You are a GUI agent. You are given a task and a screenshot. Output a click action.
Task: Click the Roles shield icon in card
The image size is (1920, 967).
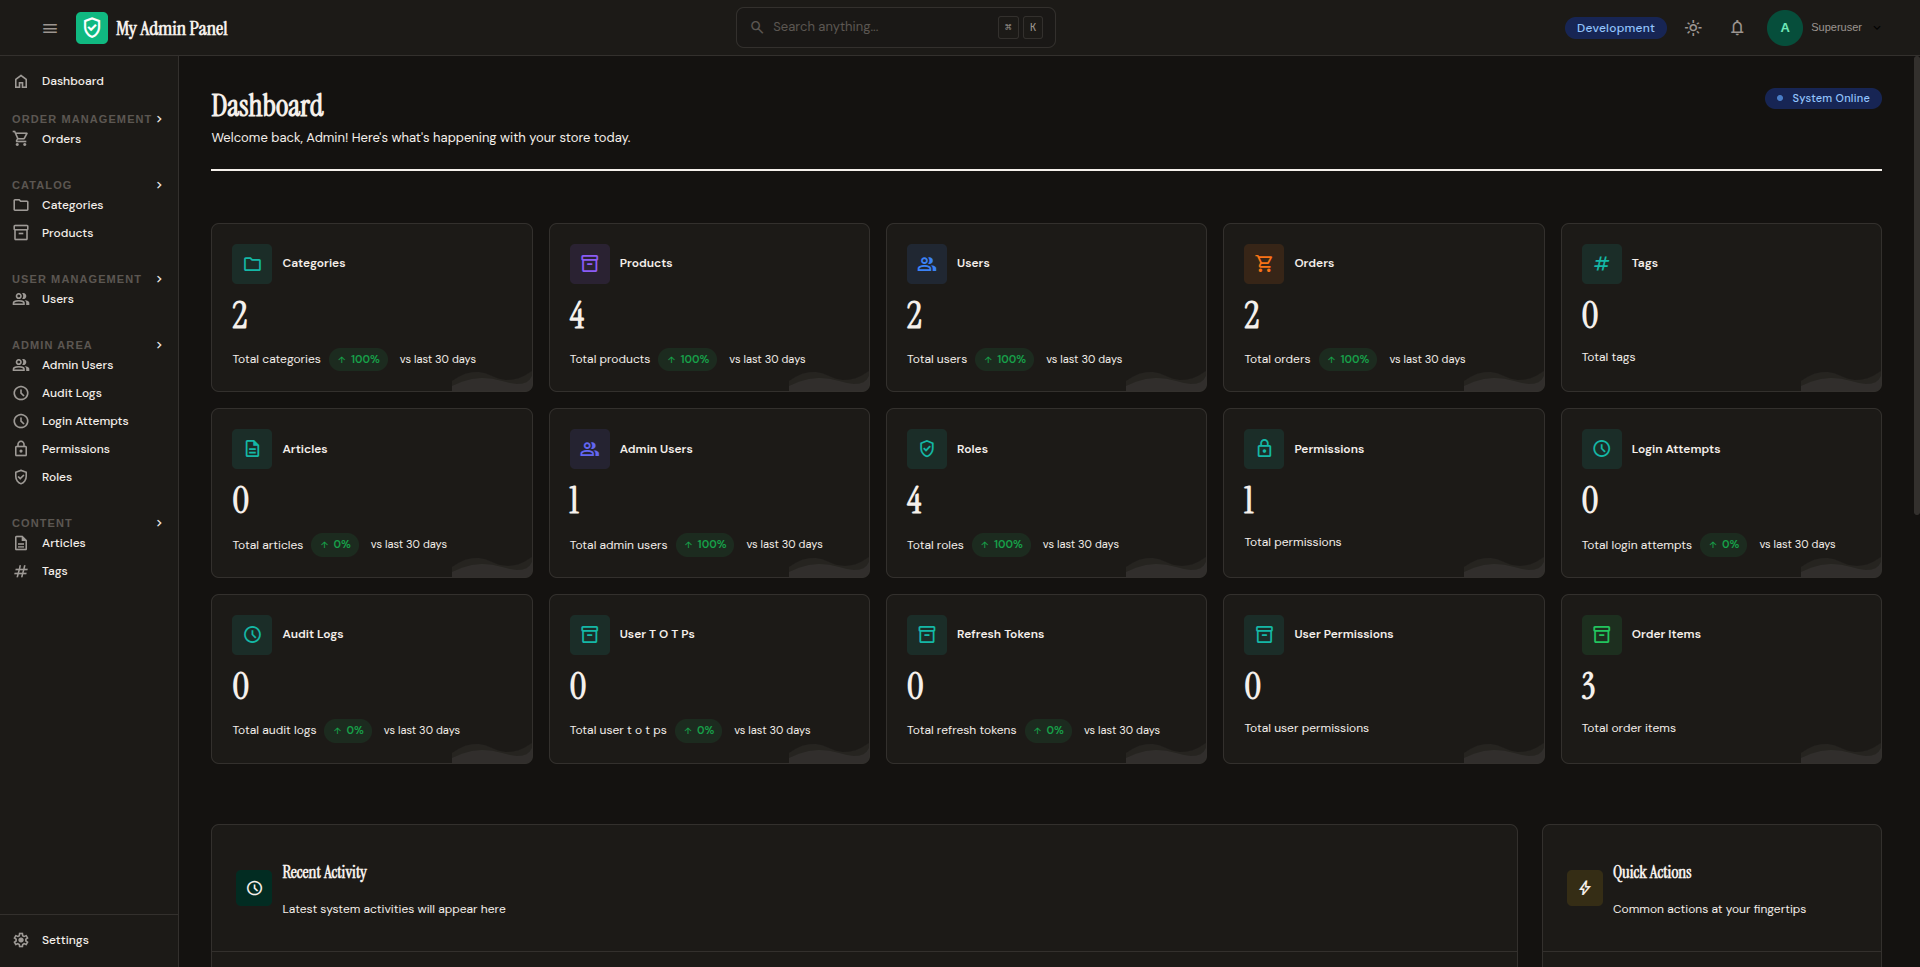click(927, 449)
